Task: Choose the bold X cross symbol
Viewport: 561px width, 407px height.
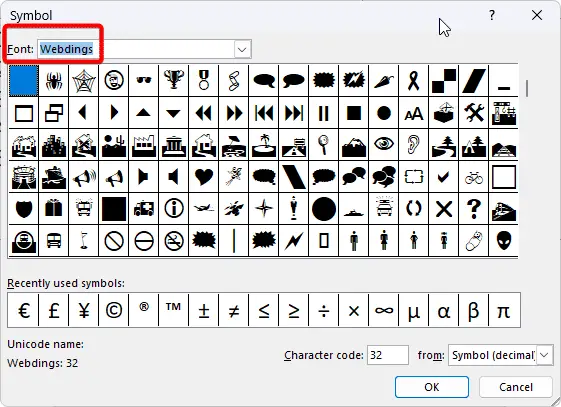Action: (x=444, y=209)
